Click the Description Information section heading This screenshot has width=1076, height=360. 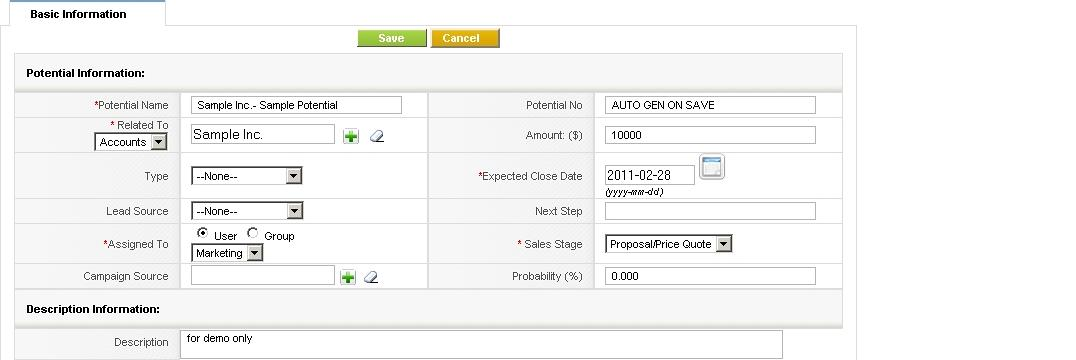(x=93, y=309)
